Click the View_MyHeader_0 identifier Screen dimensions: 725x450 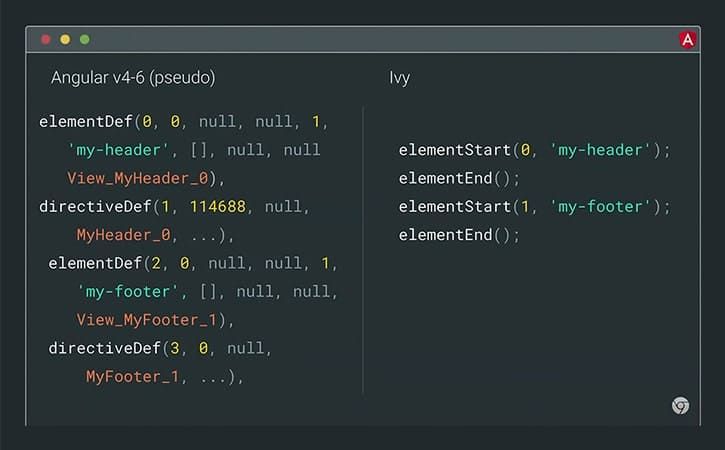(x=138, y=178)
